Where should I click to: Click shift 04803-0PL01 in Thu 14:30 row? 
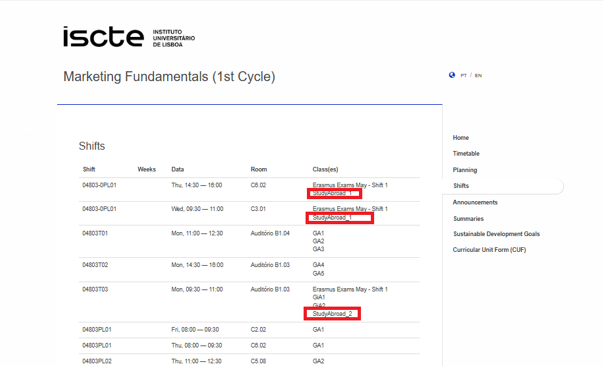pos(99,185)
